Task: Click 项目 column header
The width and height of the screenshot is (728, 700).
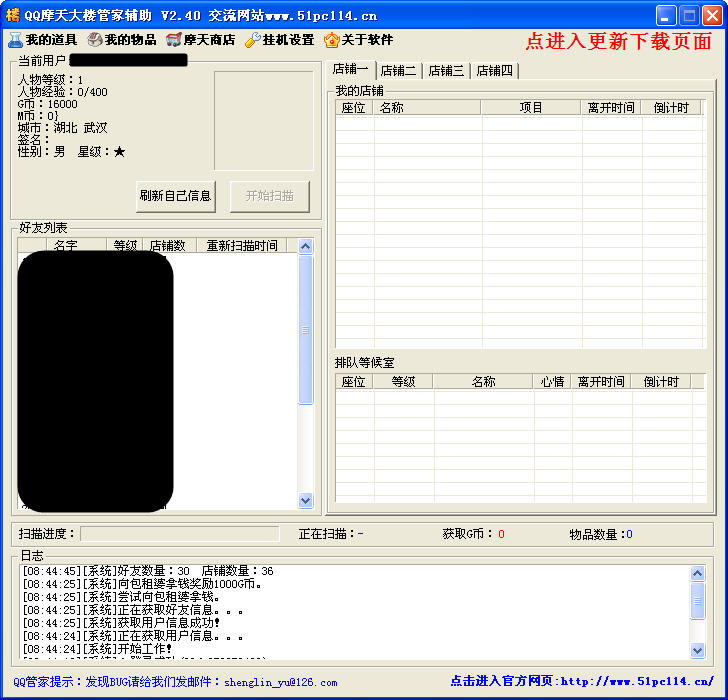Action: (x=531, y=108)
